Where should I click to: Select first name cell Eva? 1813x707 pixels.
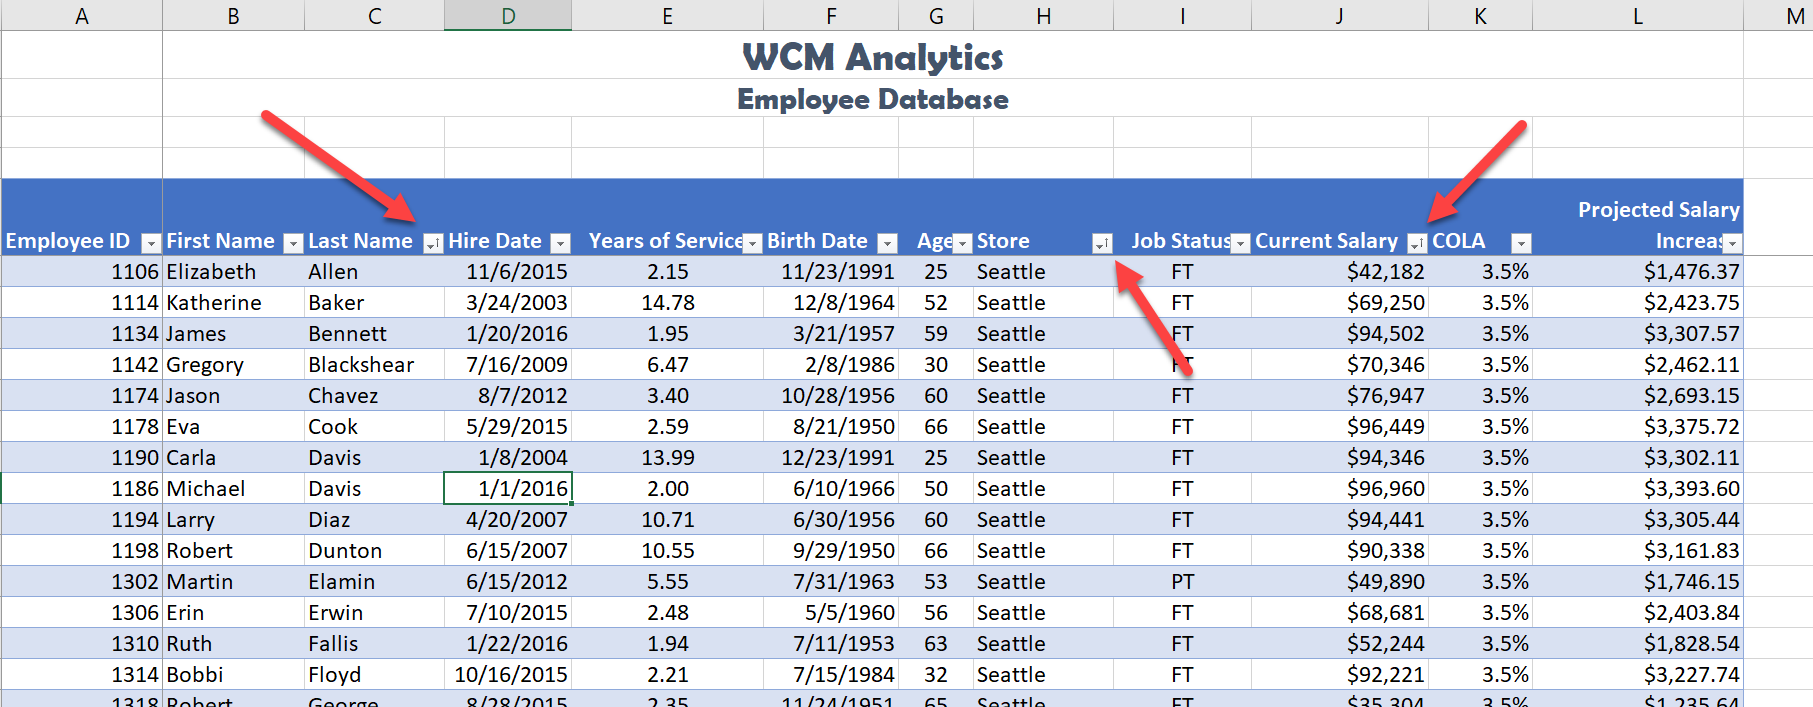pos(233,427)
